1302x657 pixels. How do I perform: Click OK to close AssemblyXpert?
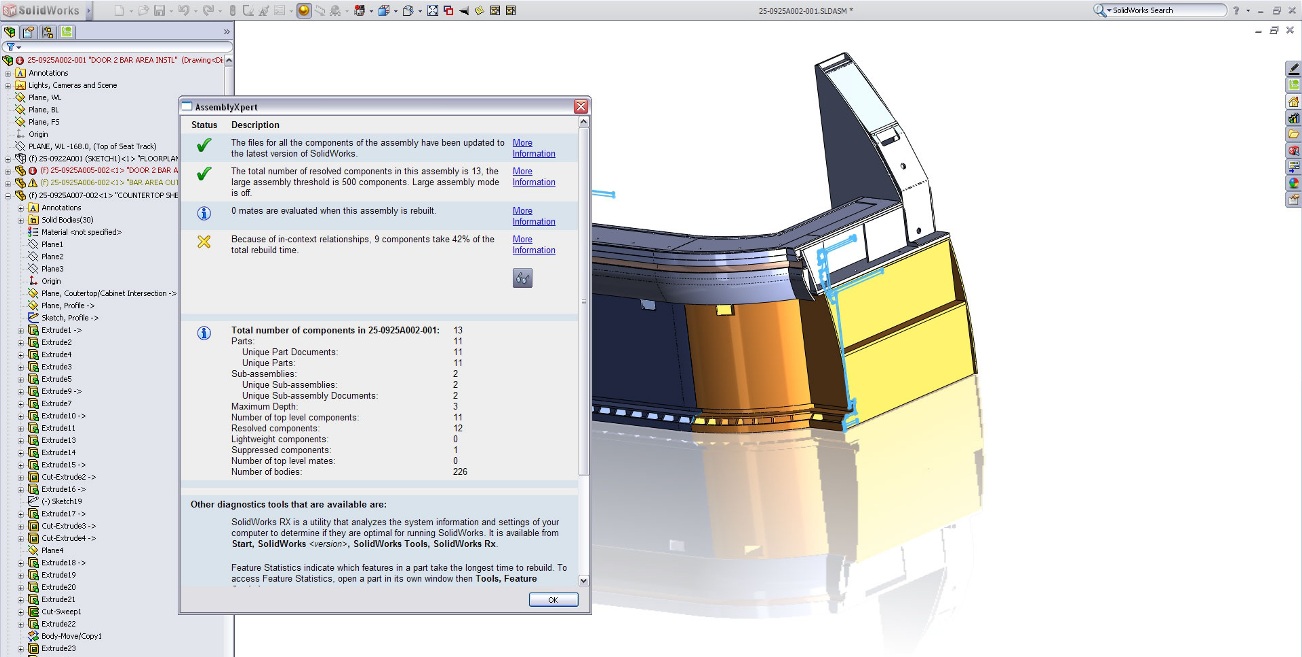(x=553, y=599)
